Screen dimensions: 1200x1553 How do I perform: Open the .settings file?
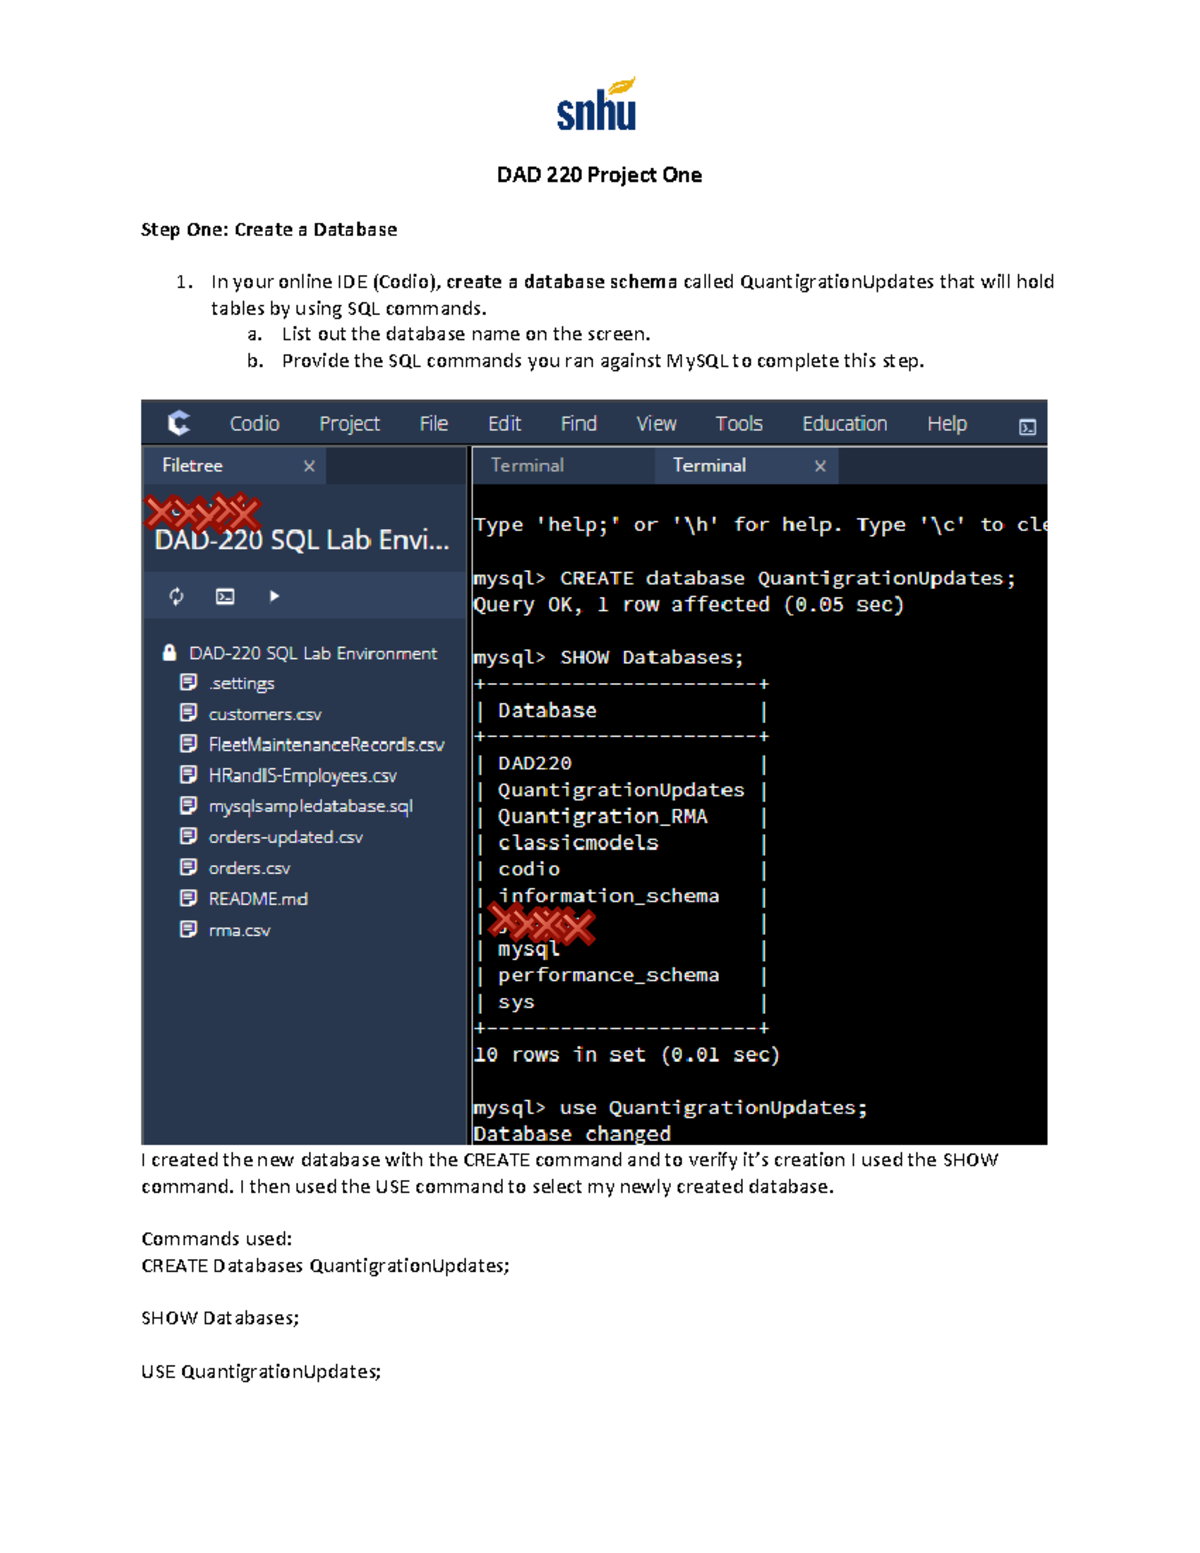click(240, 683)
